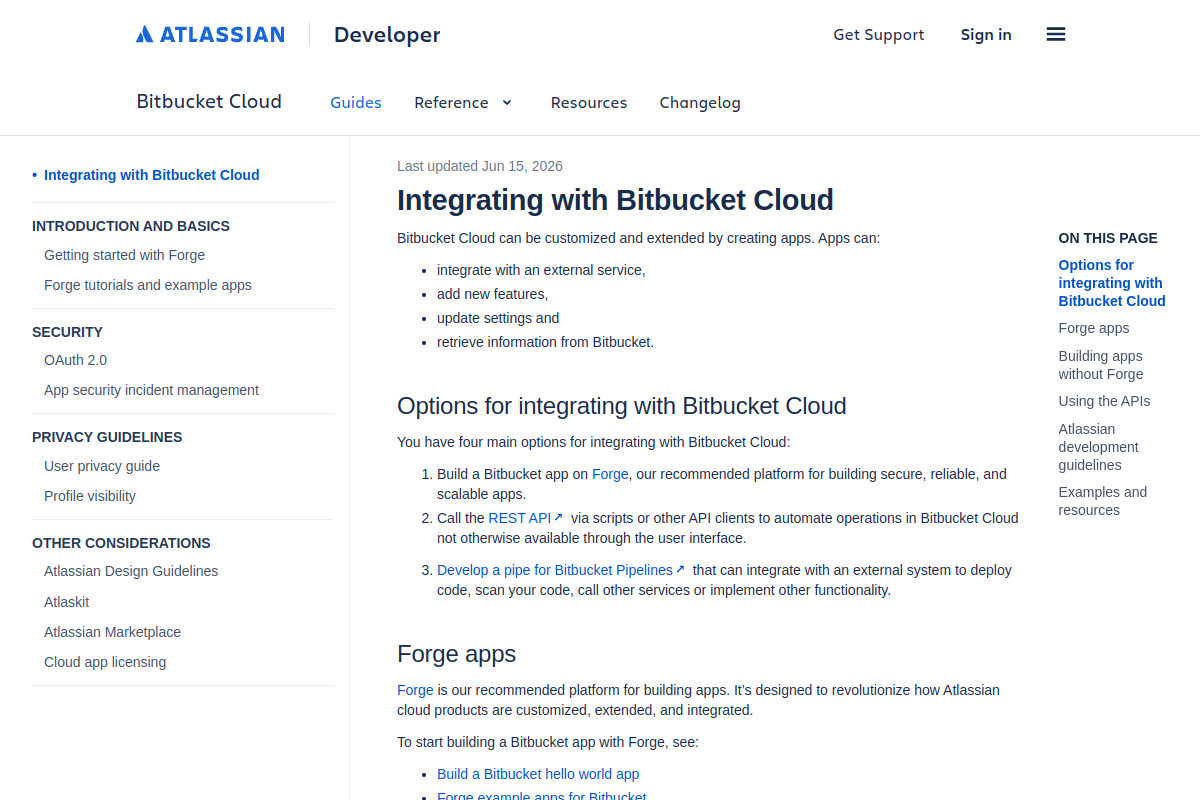
Task: Open OAuth 2.0 sidebar page
Action: pyautogui.click(x=75, y=360)
